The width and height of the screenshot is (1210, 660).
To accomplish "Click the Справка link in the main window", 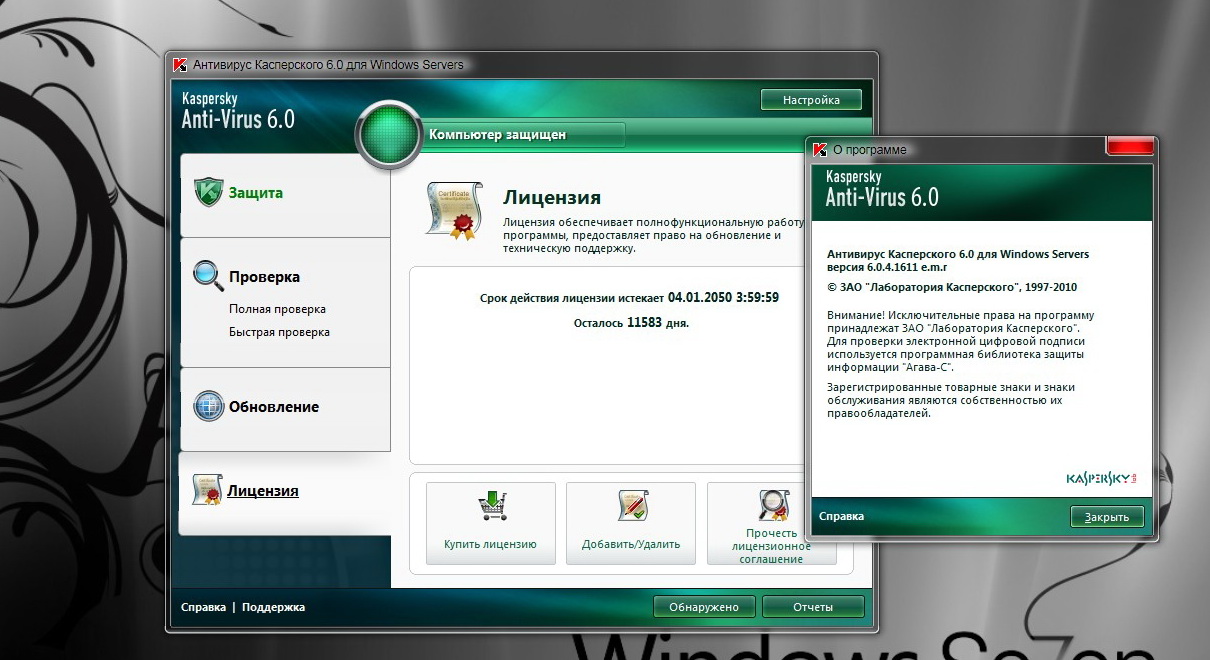I will pos(203,607).
